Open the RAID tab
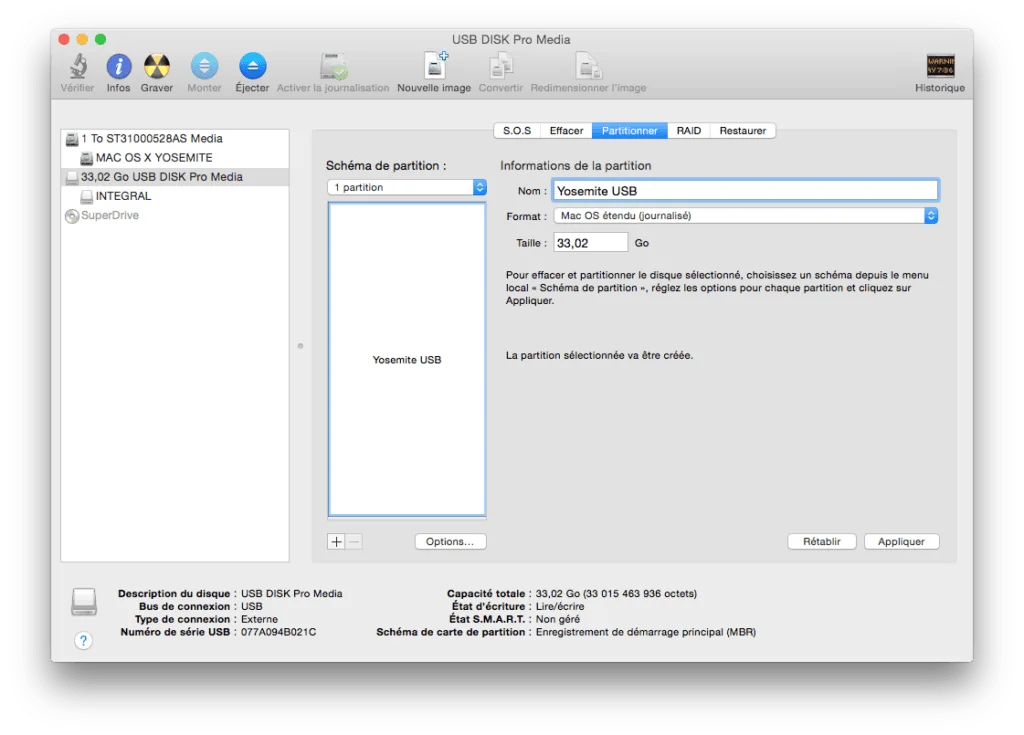 click(x=688, y=130)
